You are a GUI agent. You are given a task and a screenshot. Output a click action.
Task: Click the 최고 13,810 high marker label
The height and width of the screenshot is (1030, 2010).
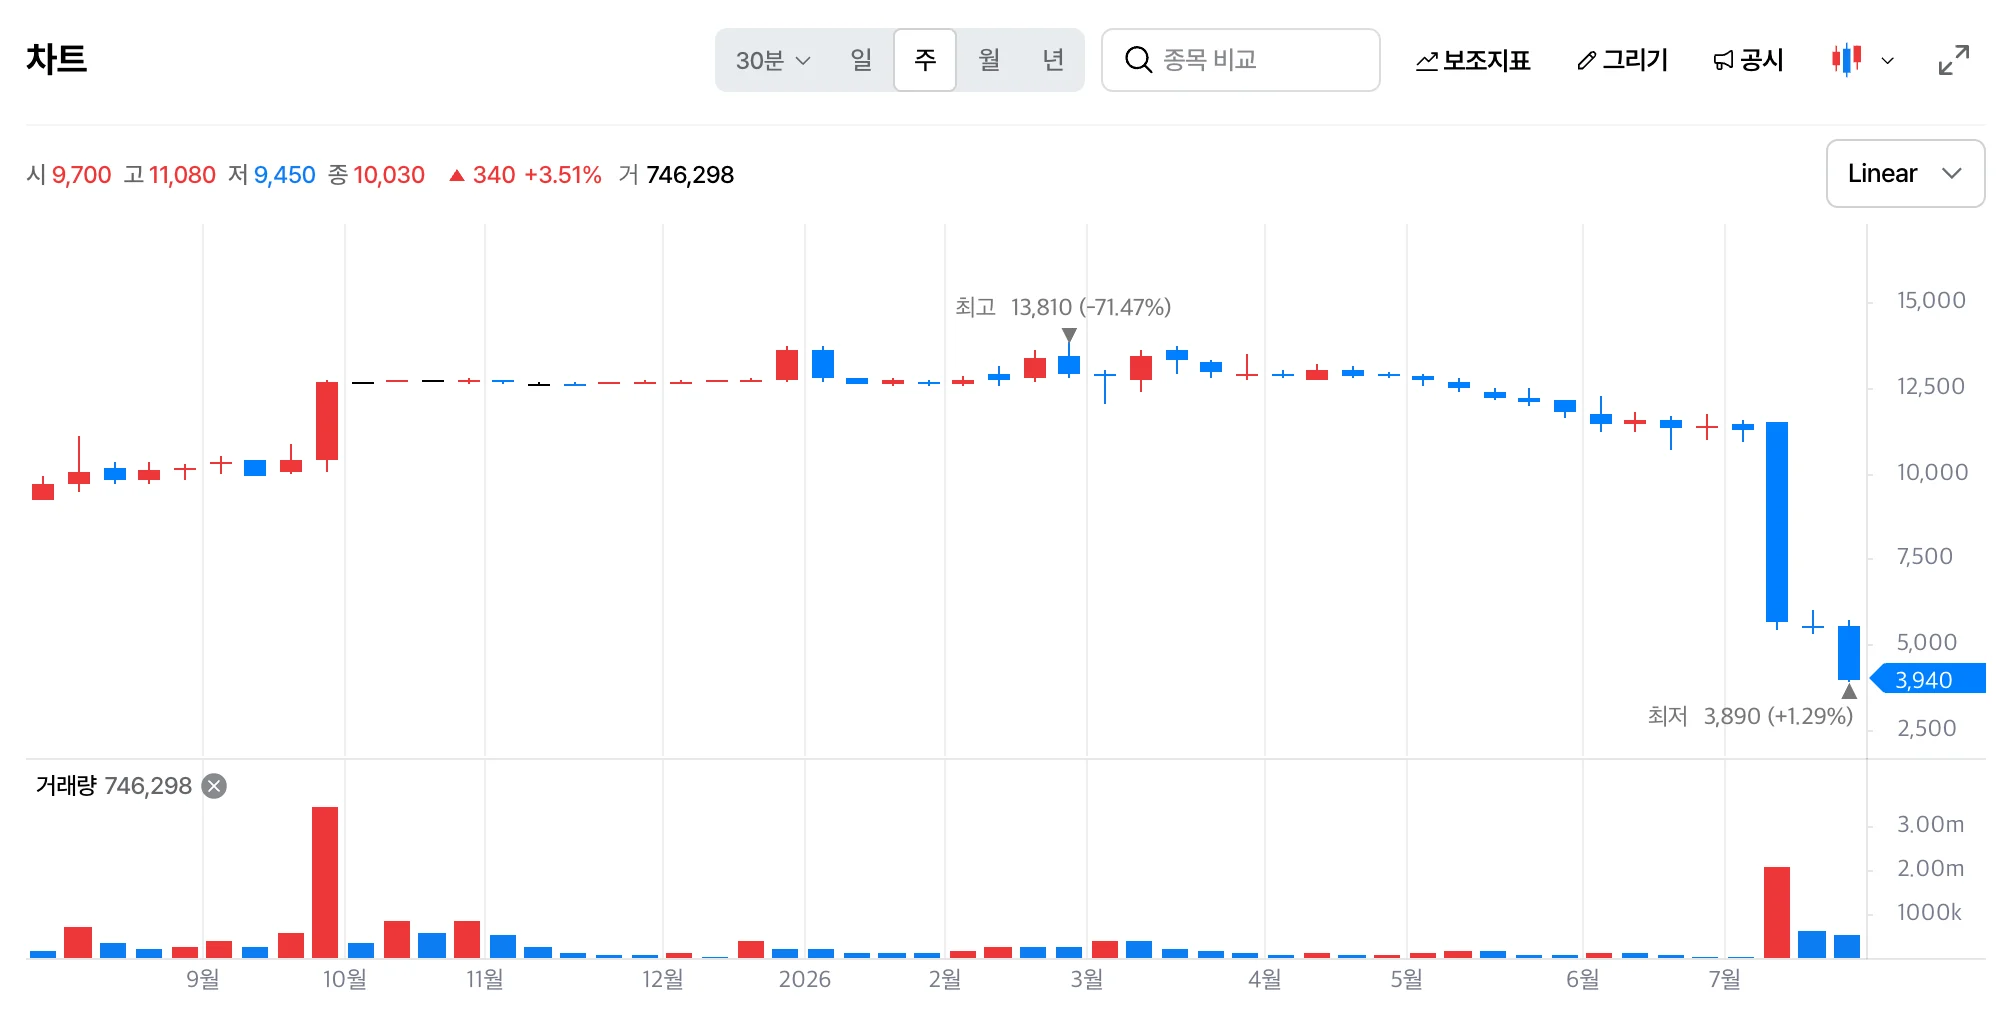(1063, 307)
